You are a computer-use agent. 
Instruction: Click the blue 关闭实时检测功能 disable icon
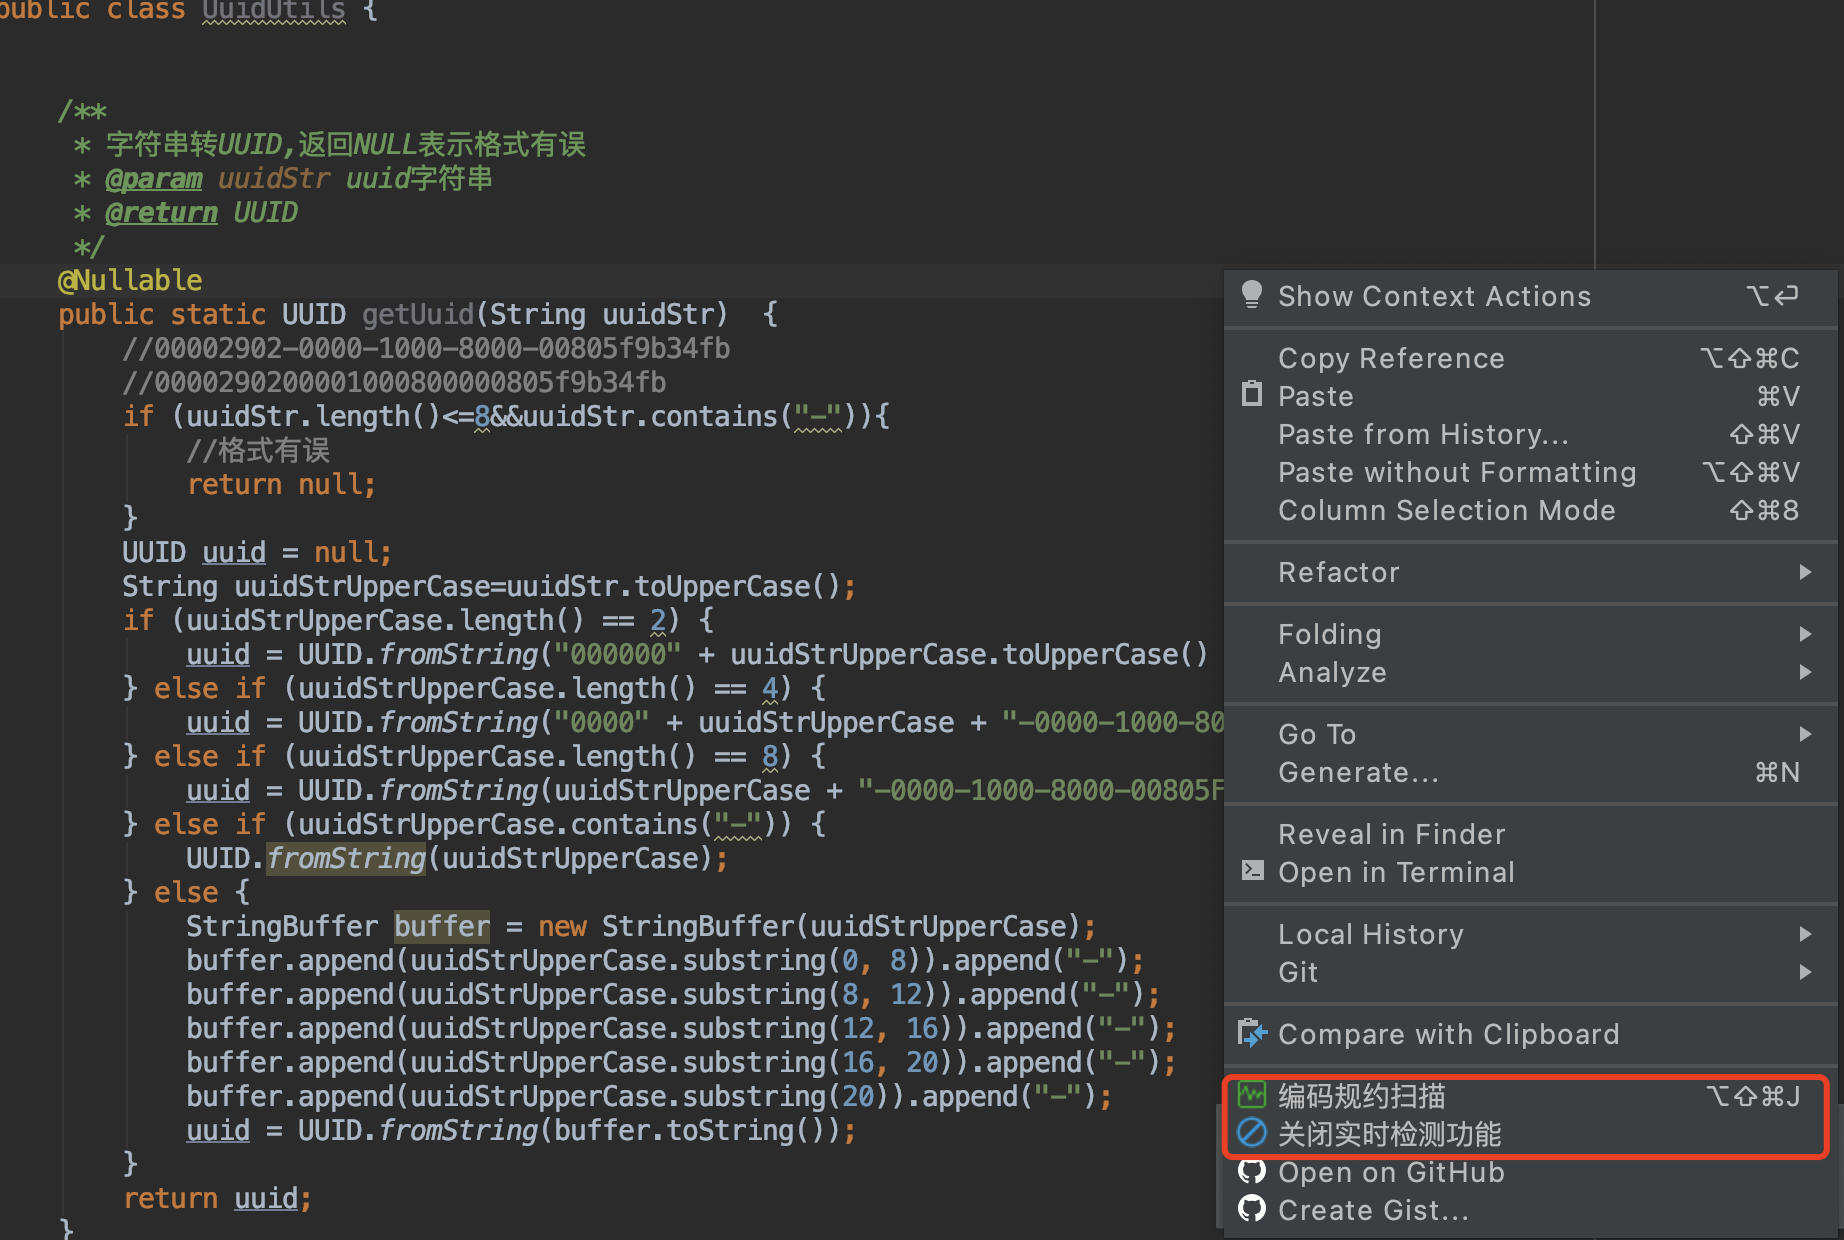click(x=1251, y=1133)
